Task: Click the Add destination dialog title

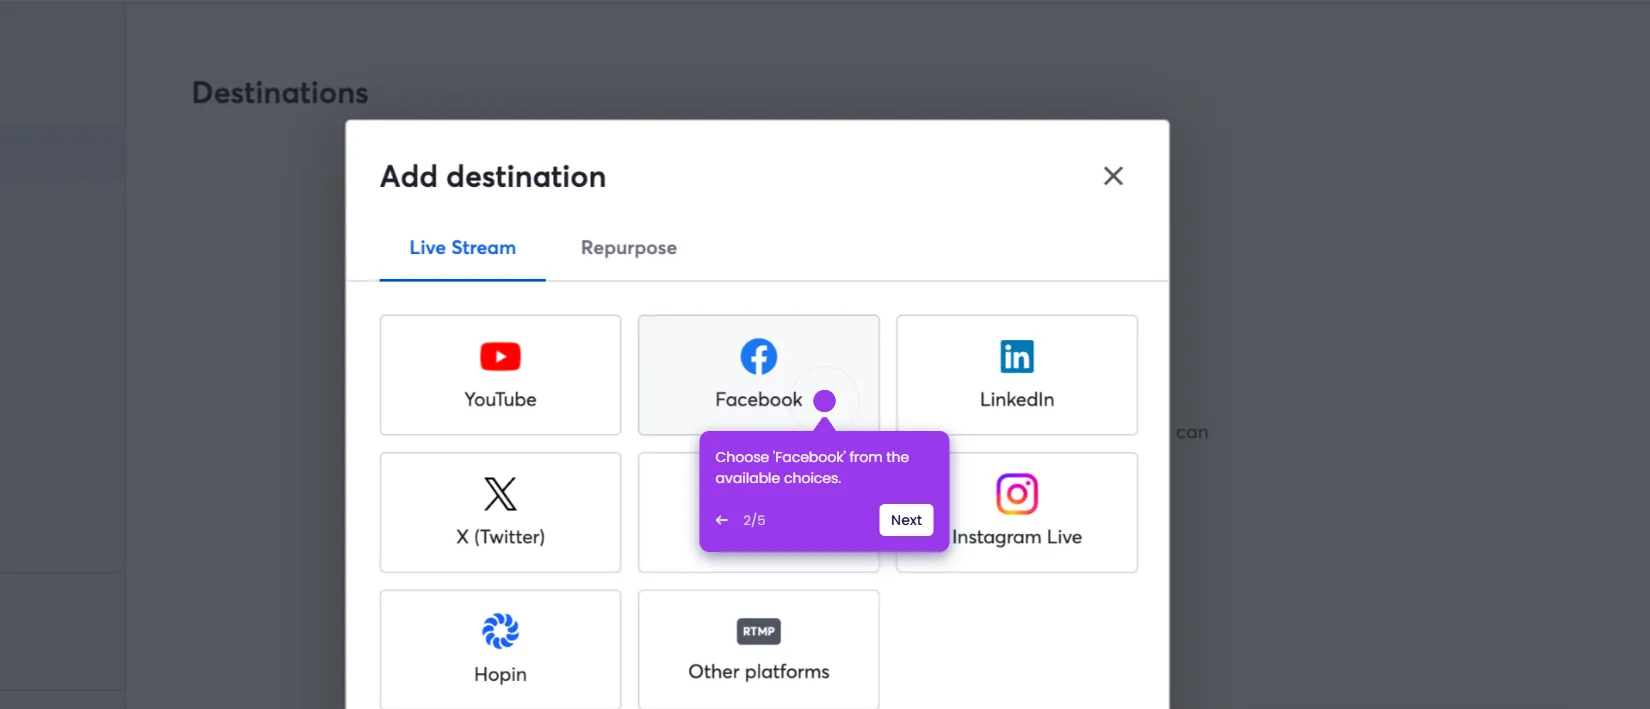Action: [x=493, y=177]
